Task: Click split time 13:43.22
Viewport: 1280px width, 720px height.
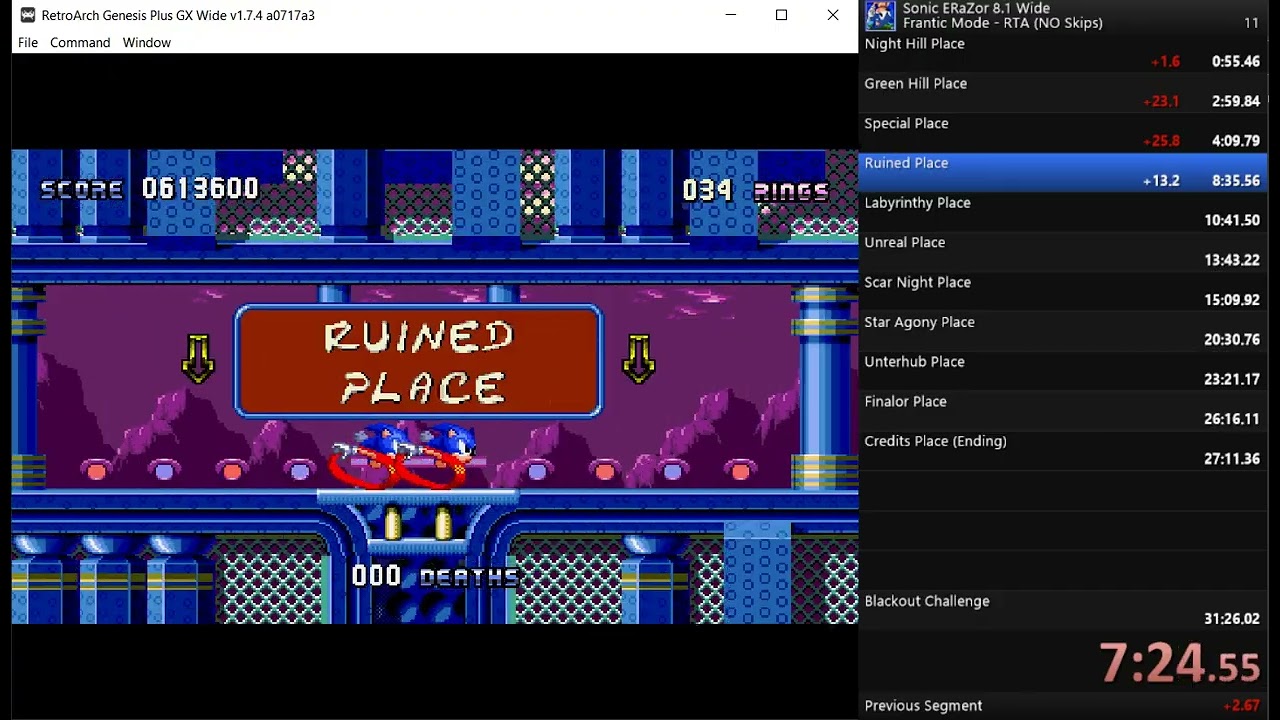Action: 1232,260
